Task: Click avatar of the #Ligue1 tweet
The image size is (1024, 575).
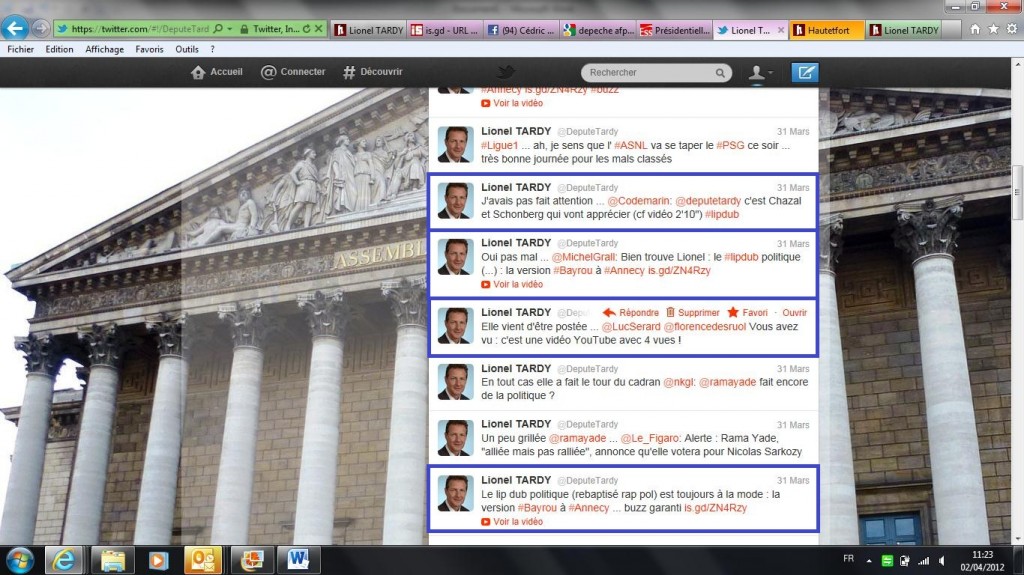Action: pyautogui.click(x=455, y=144)
